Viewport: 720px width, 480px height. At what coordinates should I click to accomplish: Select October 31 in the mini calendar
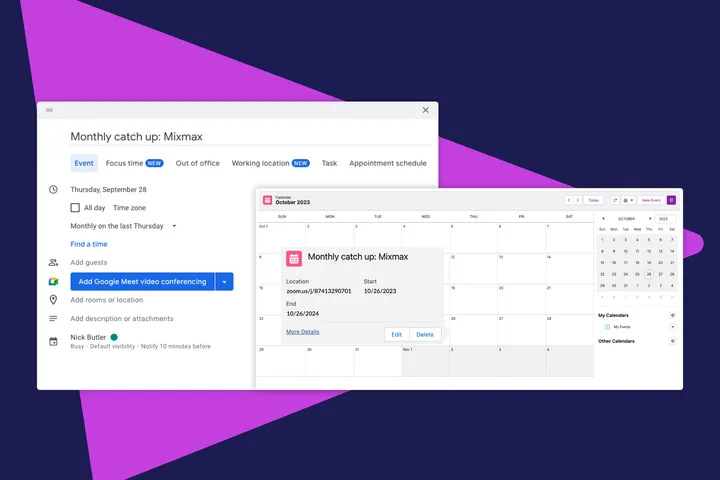(x=625, y=286)
